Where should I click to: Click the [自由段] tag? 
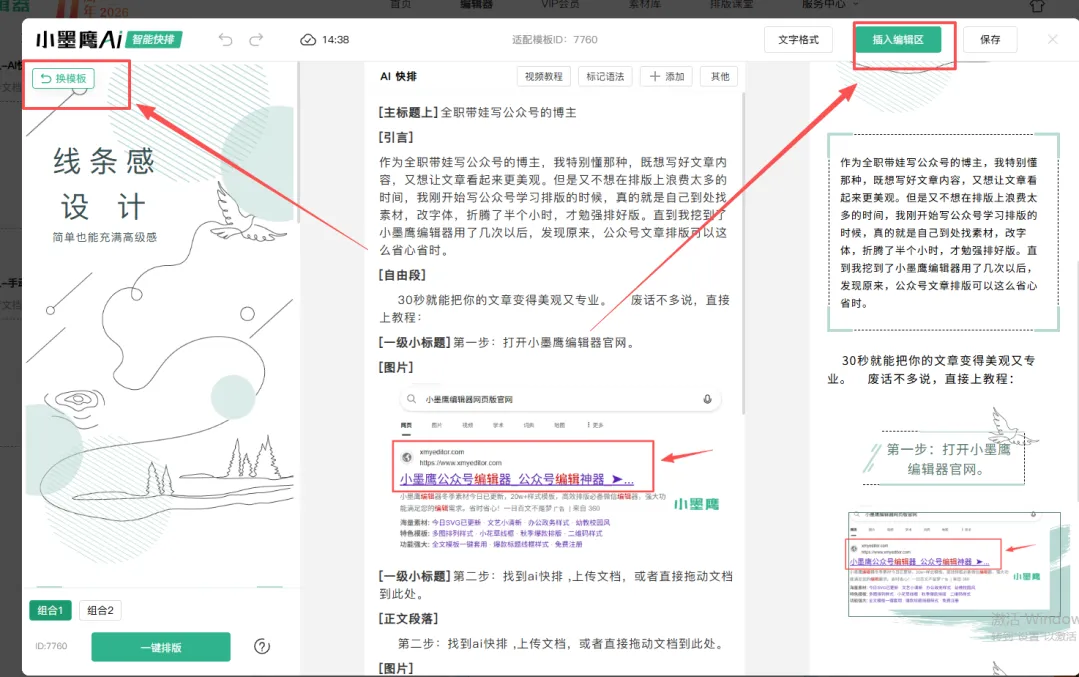402,275
